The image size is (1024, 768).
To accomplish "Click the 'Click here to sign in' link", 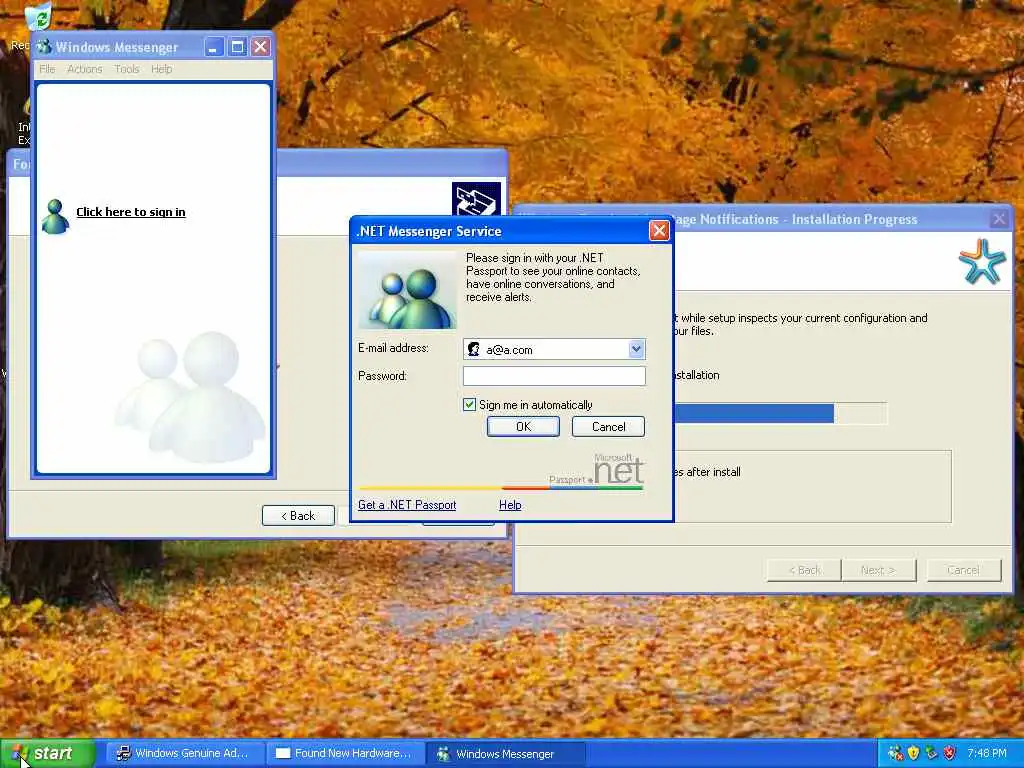I will (x=131, y=212).
